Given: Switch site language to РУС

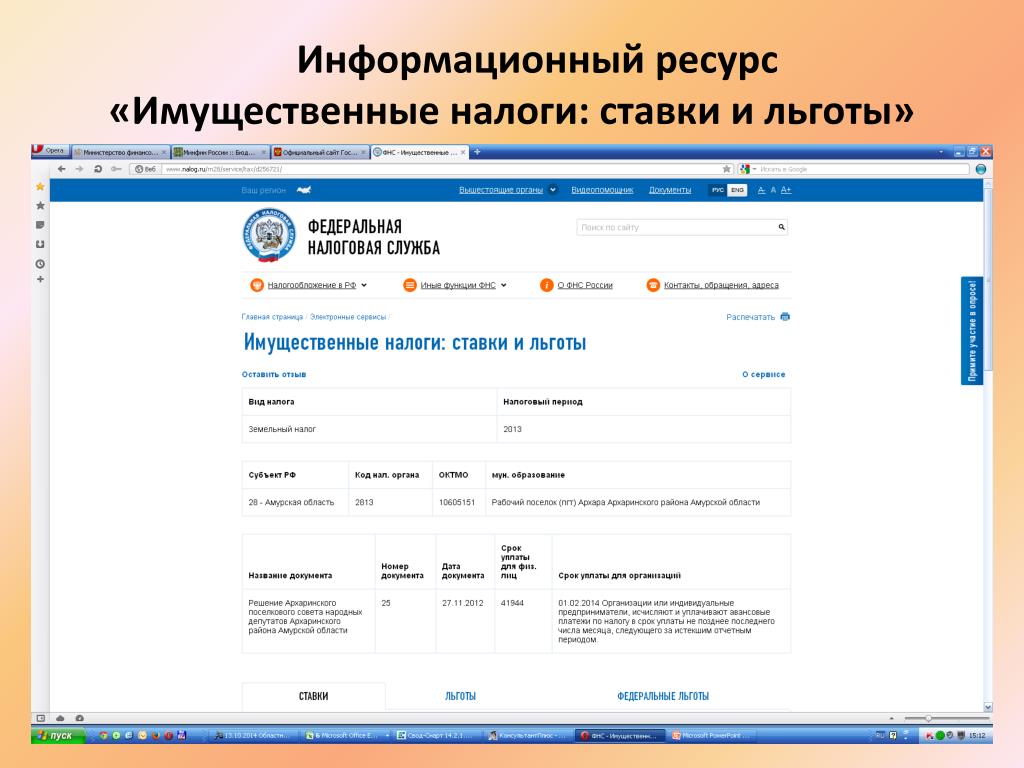Looking at the screenshot, I should pos(718,190).
